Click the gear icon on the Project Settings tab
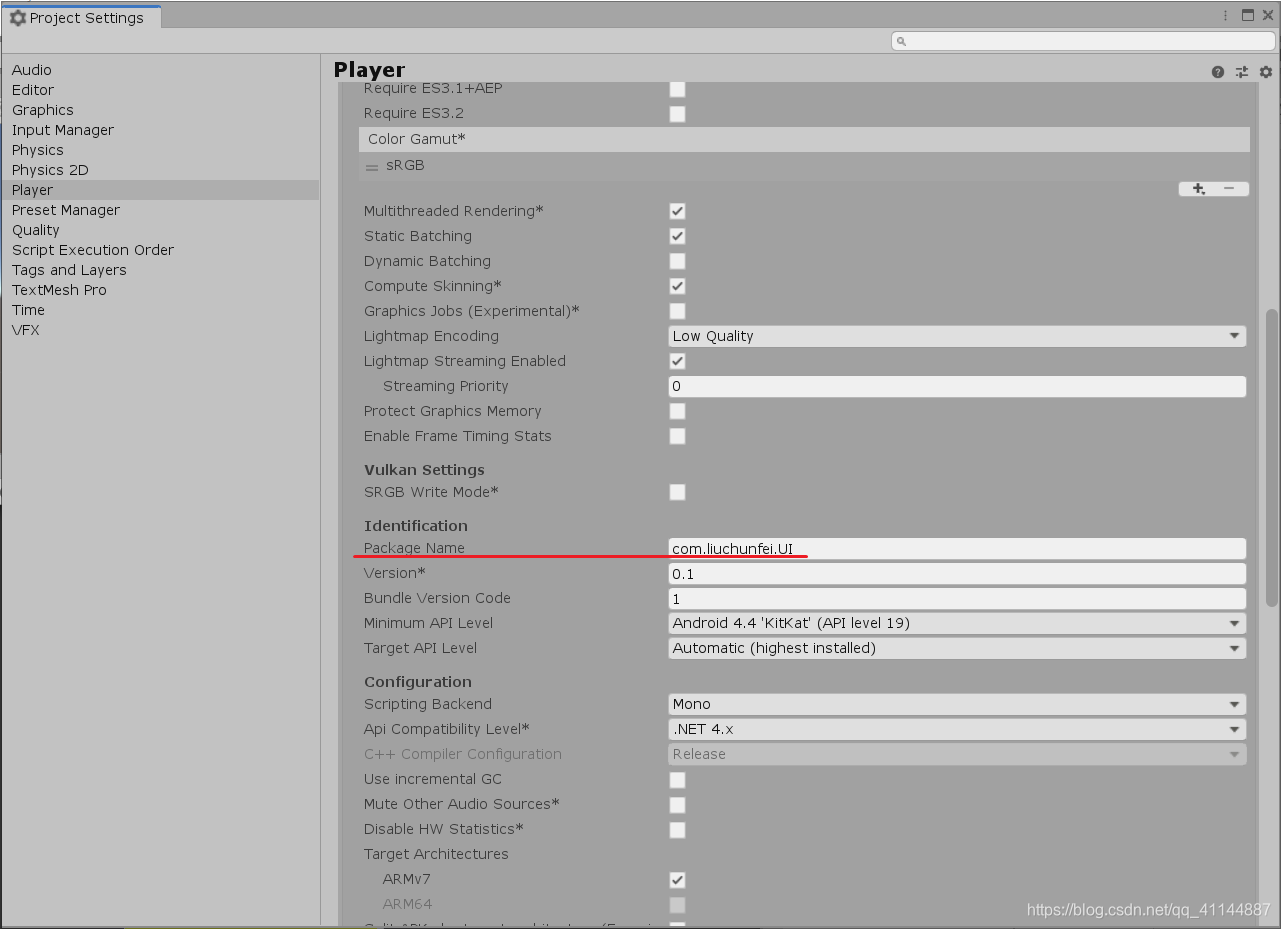 tap(17, 16)
